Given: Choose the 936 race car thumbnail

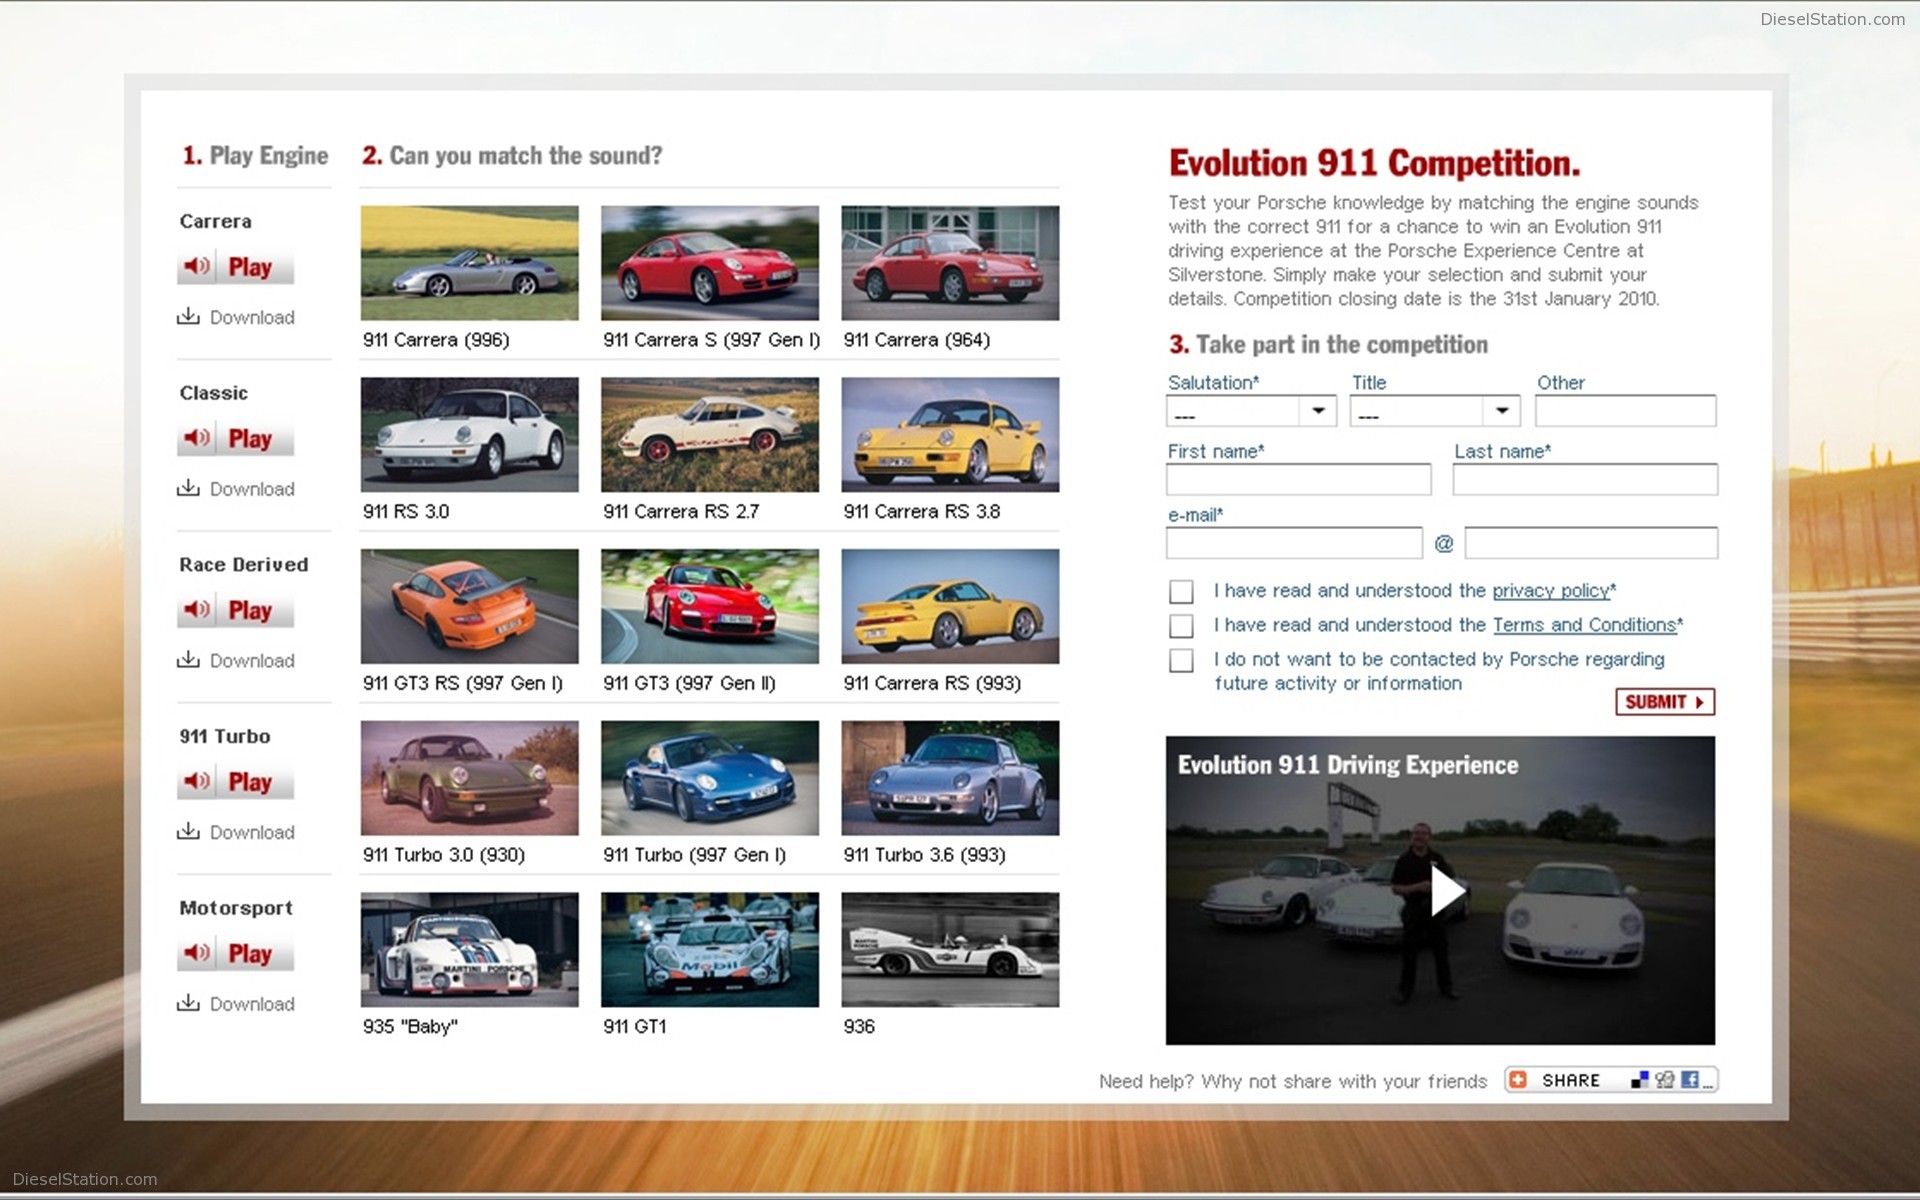Looking at the screenshot, I should [x=950, y=950].
